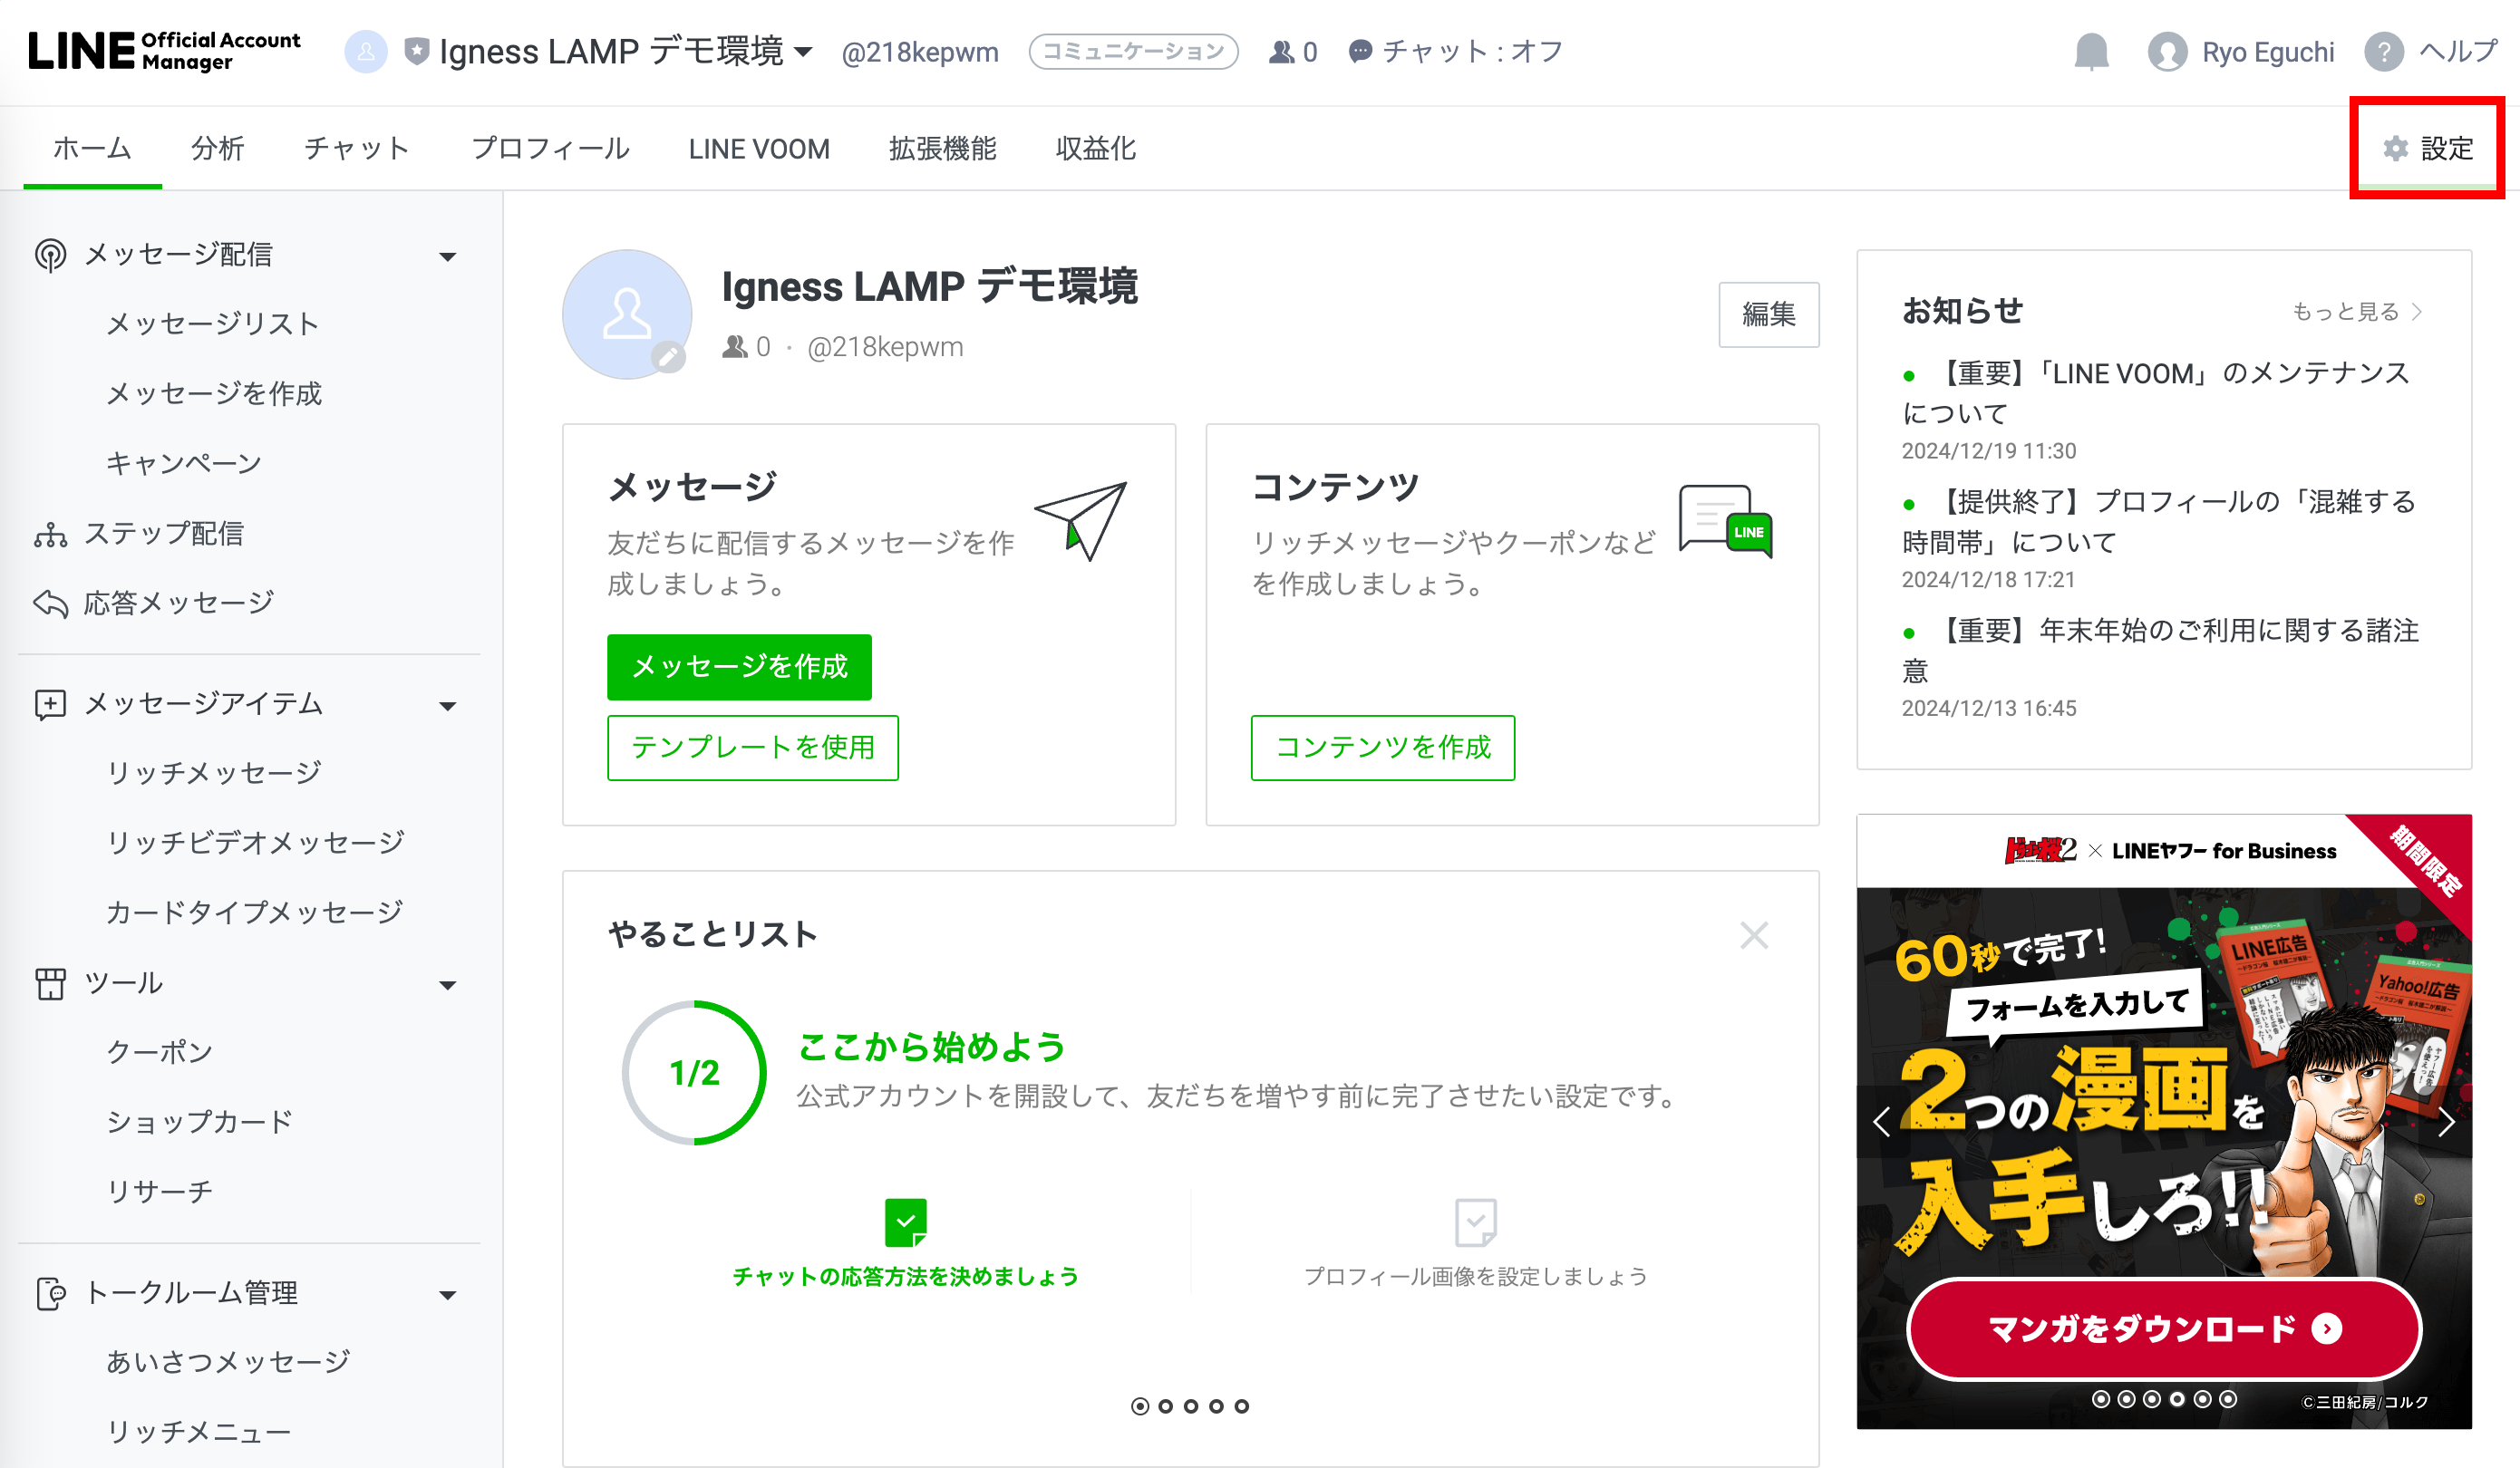The height and width of the screenshot is (1468, 2520).
Task: Select second dot in やることリスト pagination
Action: pos(1165,1406)
